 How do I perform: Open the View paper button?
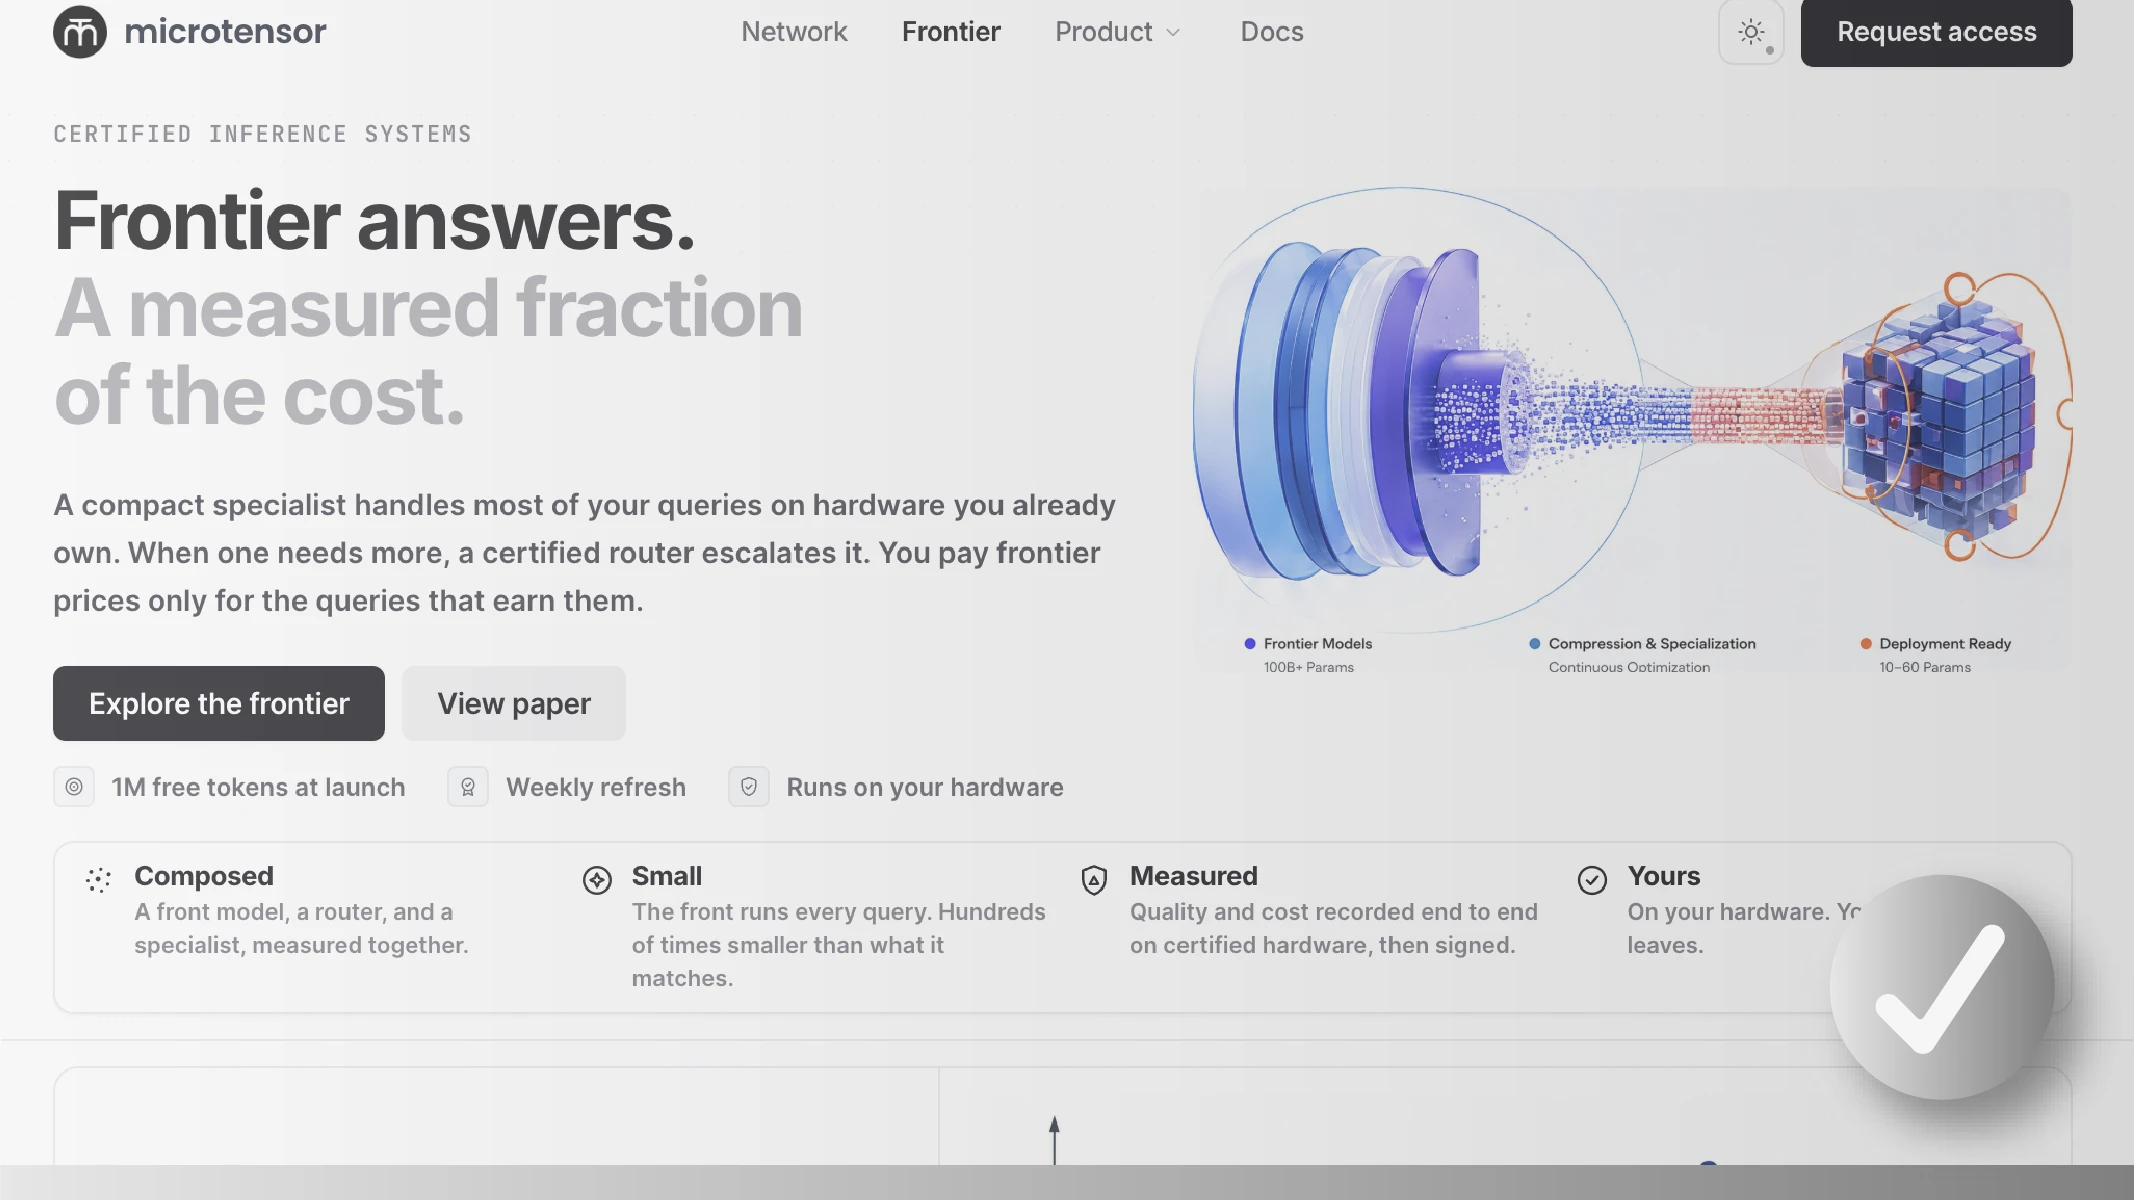(x=514, y=703)
